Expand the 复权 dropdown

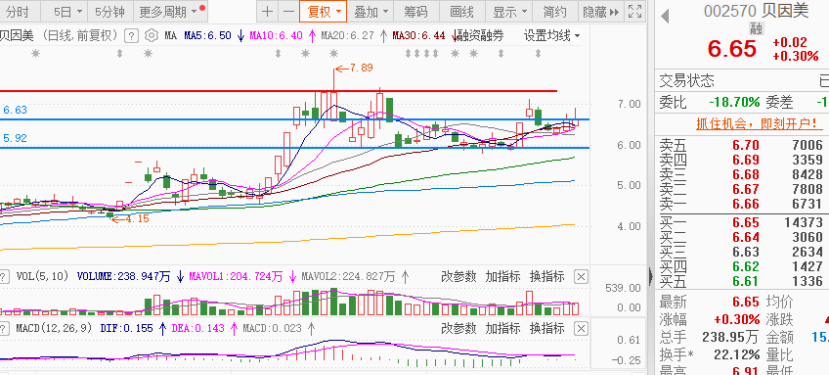[x=323, y=12]
